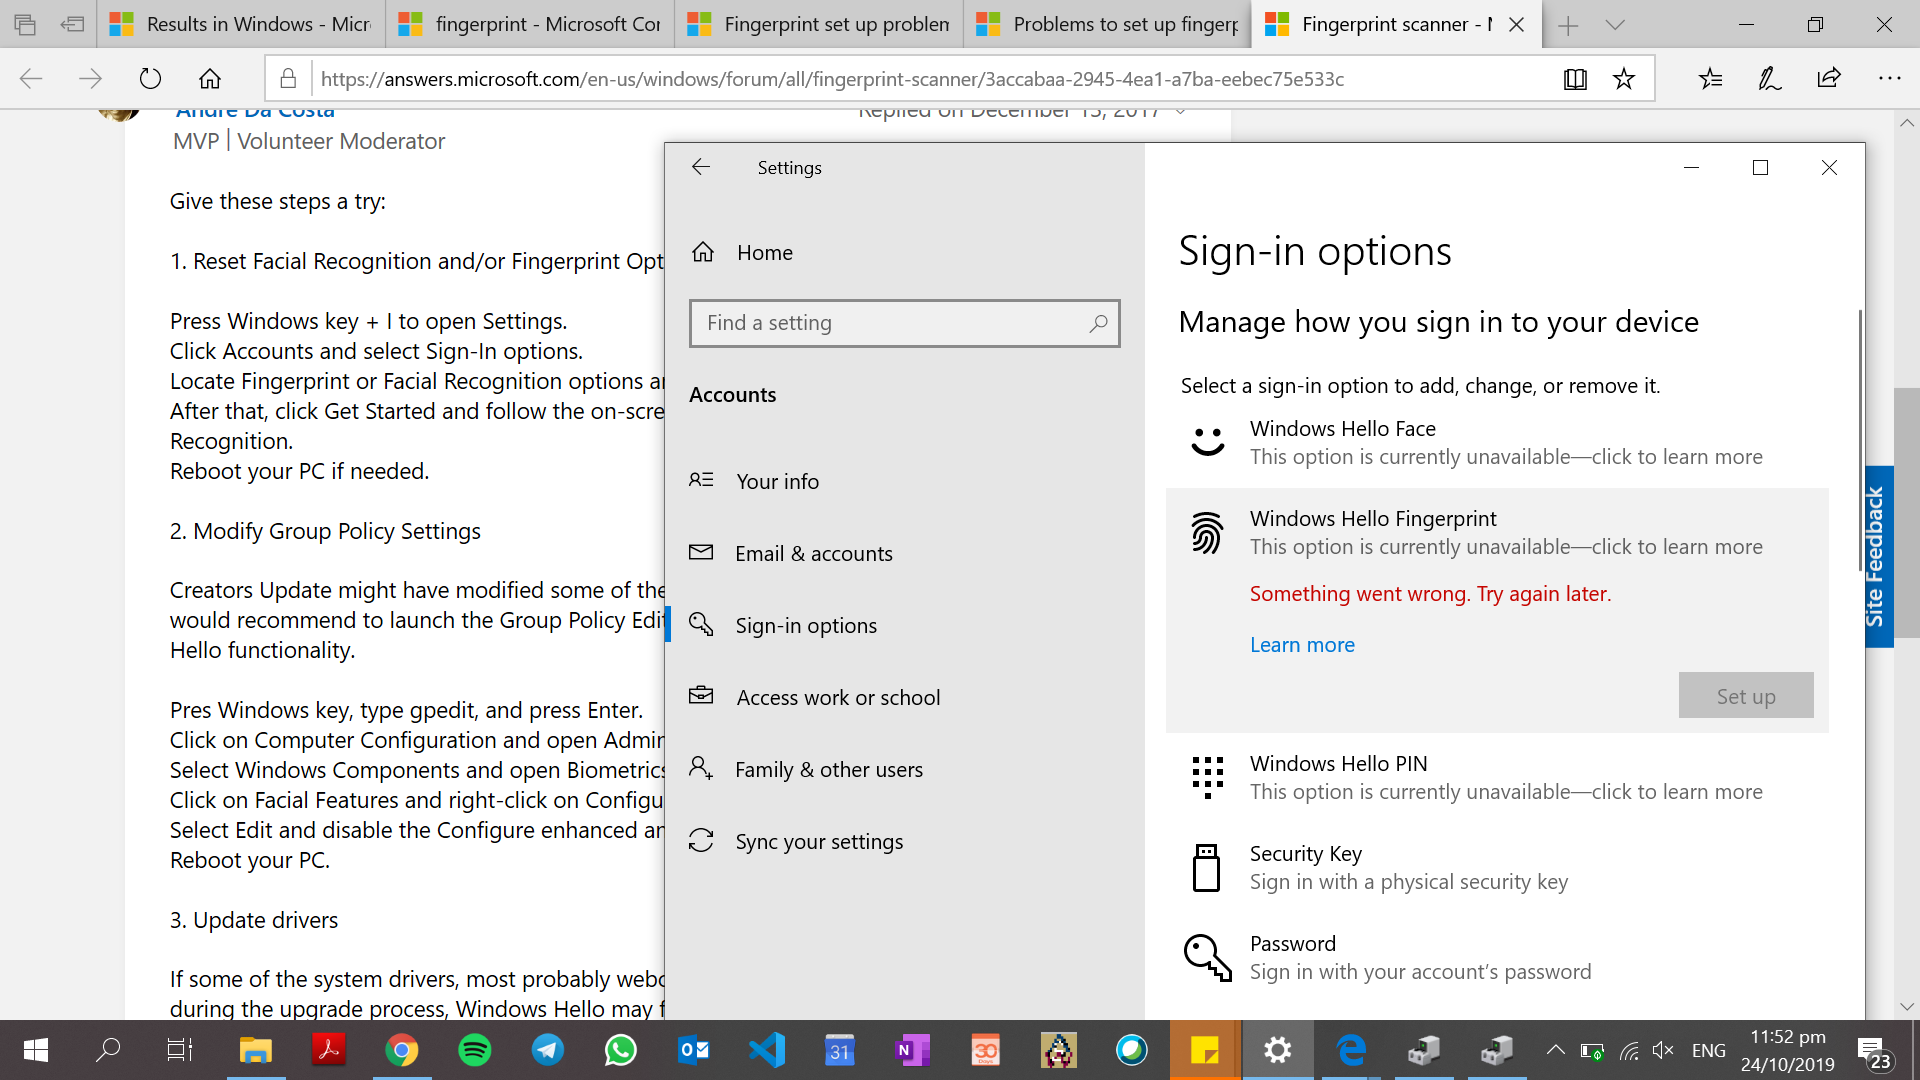Switch to Fingerprint set up problem tab
Screen dimensions: 1920x1080
tap(819, 24)
